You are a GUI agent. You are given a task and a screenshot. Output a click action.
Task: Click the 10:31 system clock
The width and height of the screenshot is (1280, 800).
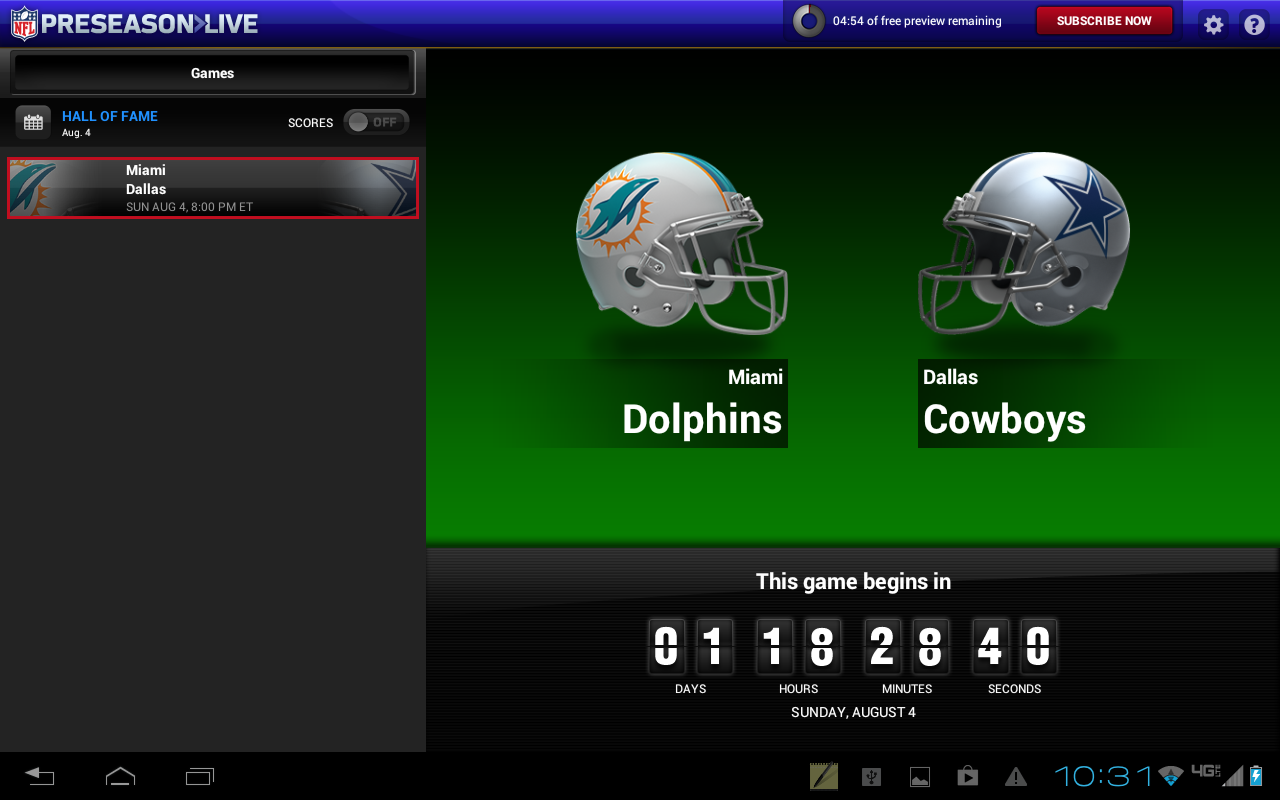1104,776
